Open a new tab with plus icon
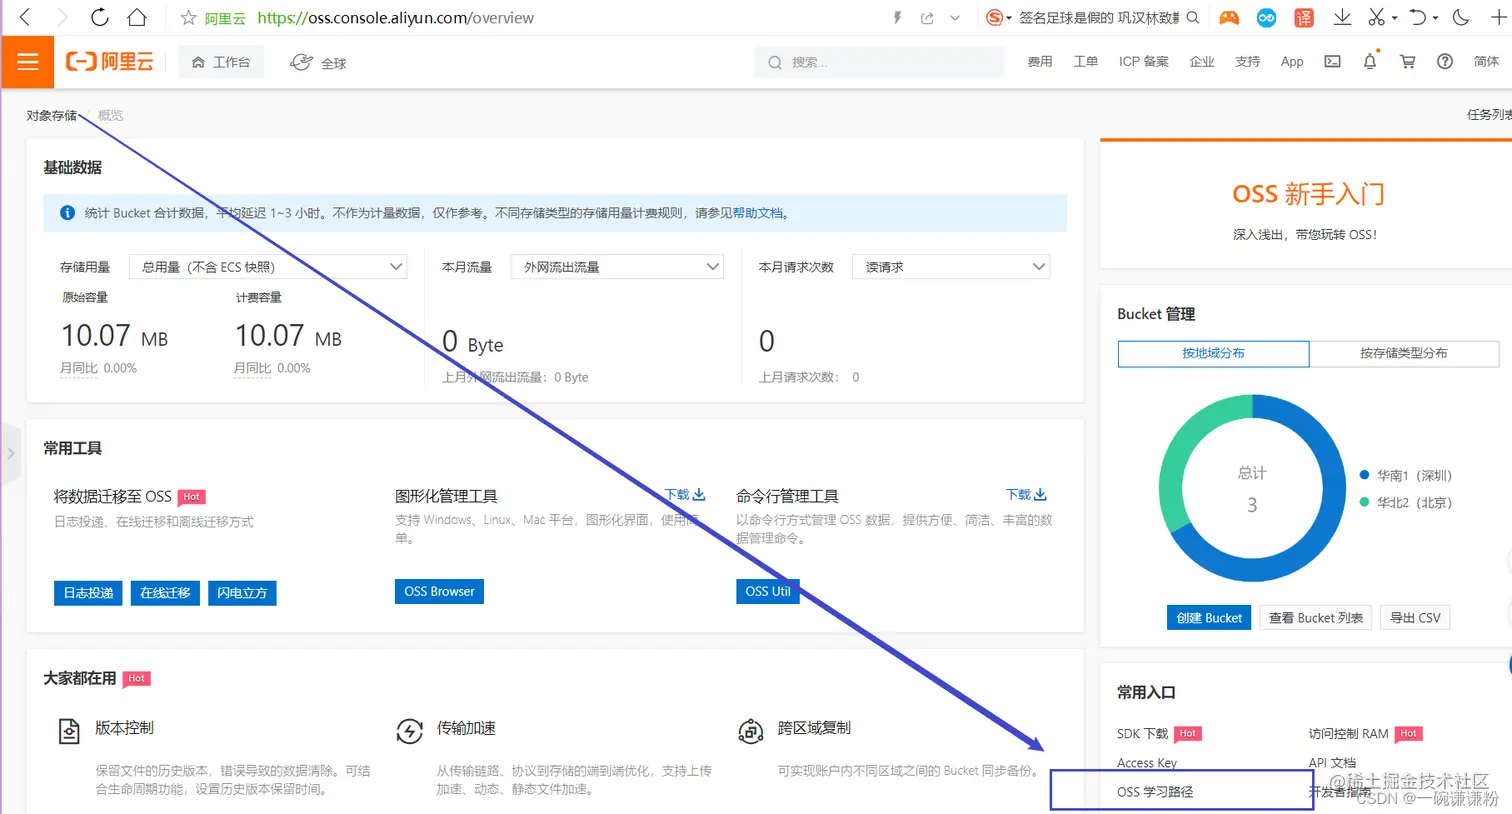Screen dimensions: 1512x814 point(1499,17)
